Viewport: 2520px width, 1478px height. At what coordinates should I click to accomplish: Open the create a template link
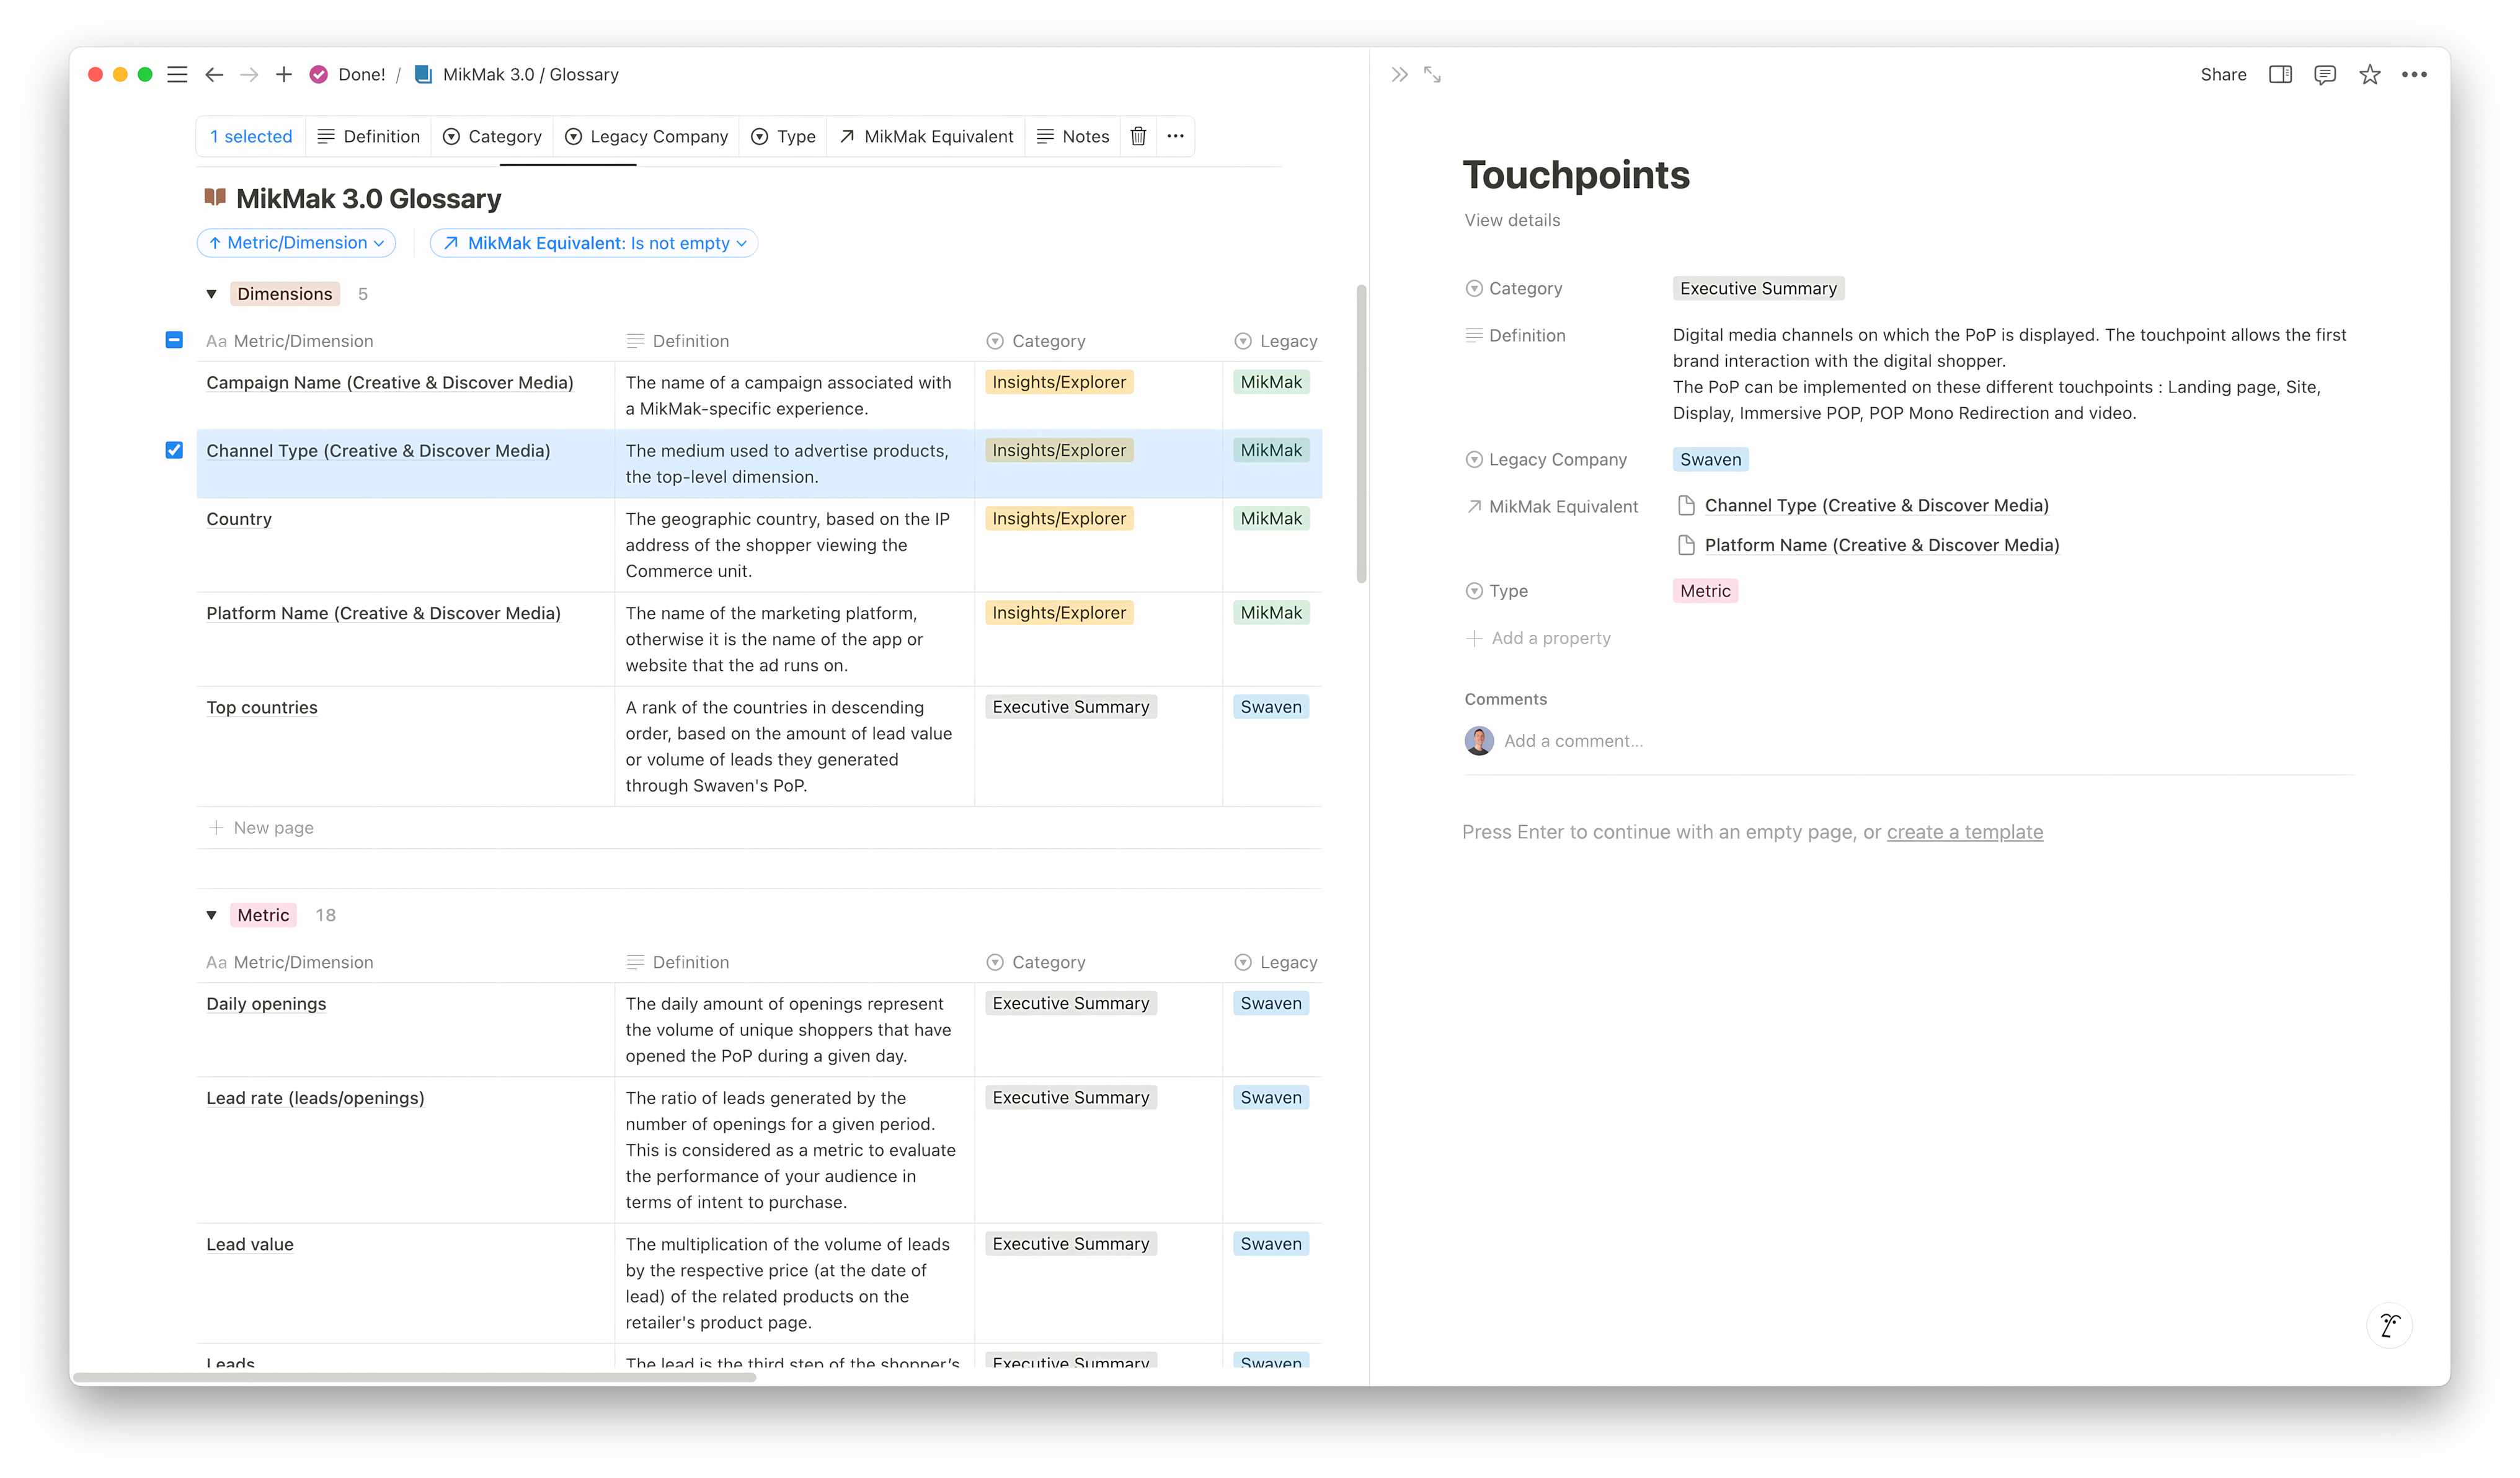click(1964, 831)
